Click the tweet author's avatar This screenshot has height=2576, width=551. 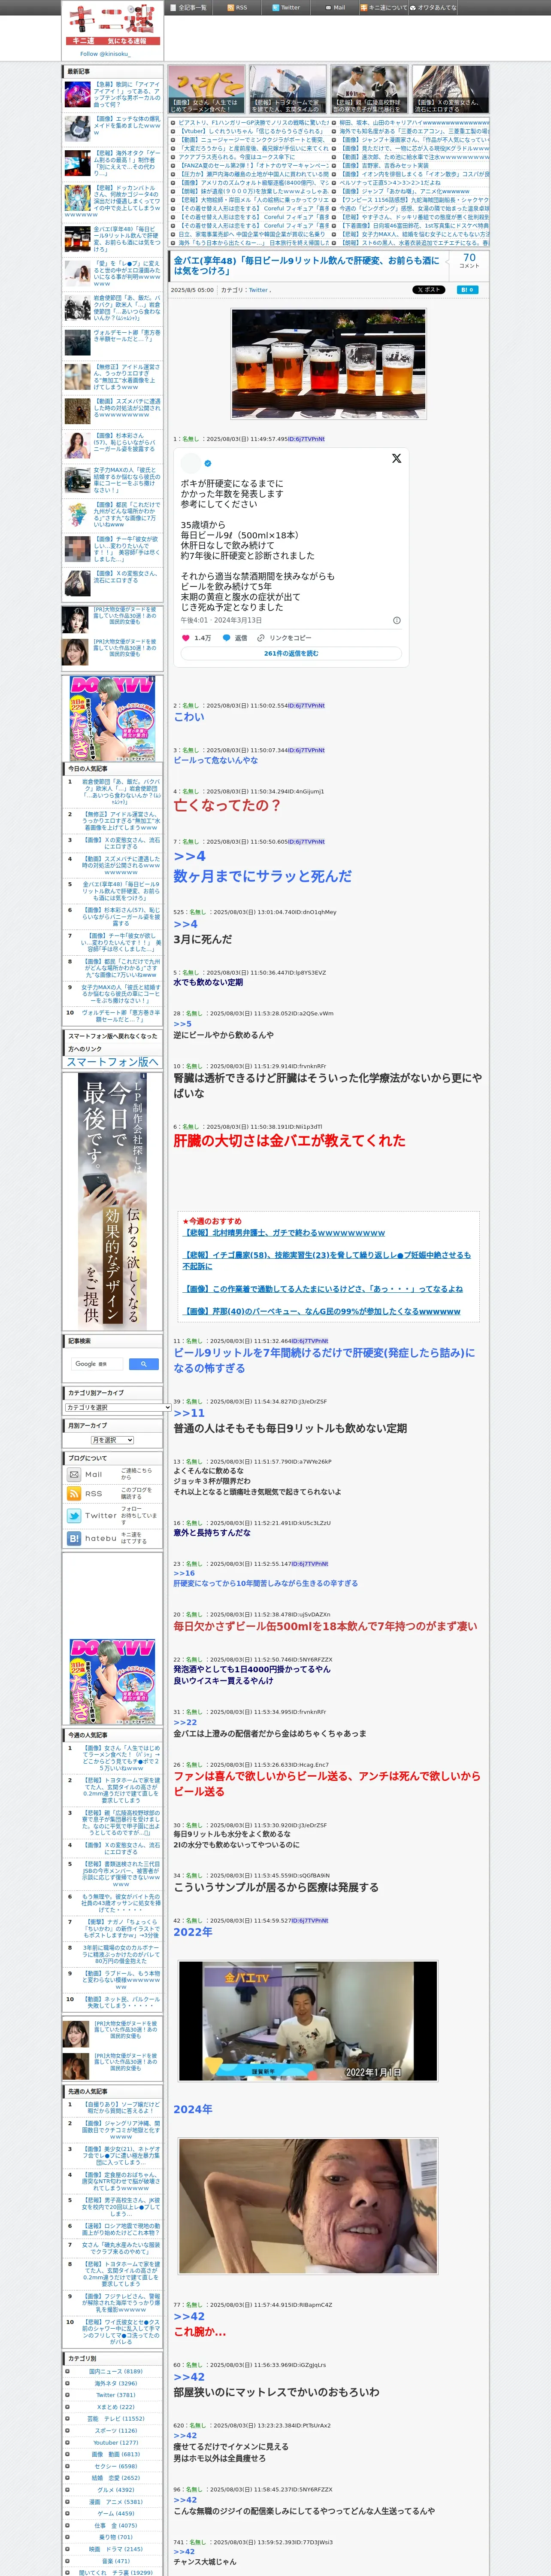click(x=190, y=463)
